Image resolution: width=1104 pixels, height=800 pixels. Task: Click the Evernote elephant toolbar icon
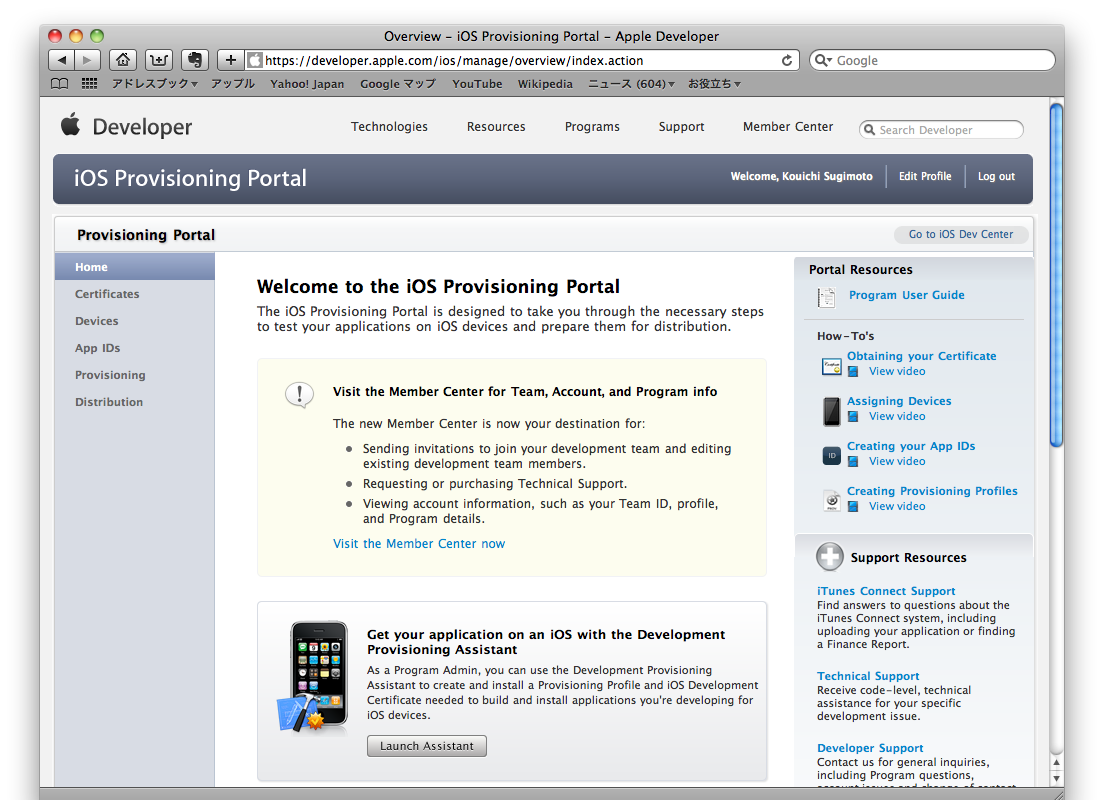click(x=194, y=60)
